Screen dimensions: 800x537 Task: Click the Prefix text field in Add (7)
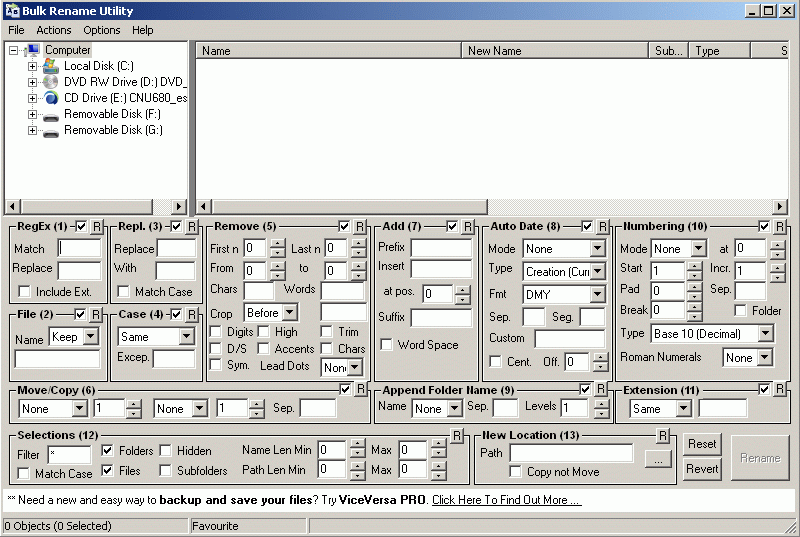tap(441, 248)
